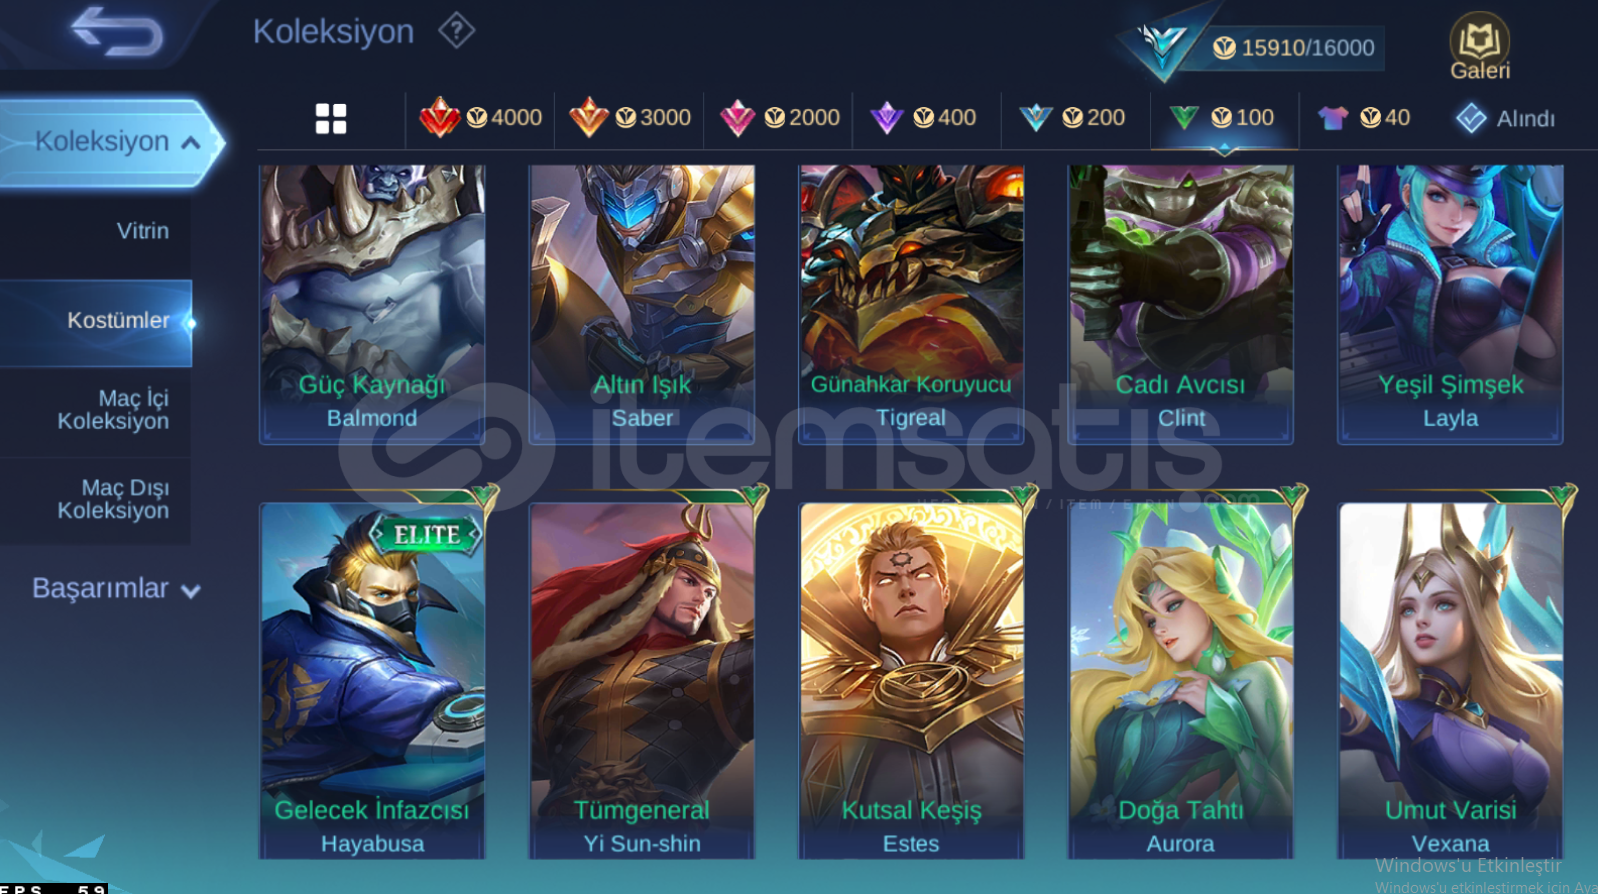Open the Galeri icon

coord(1480,46)
